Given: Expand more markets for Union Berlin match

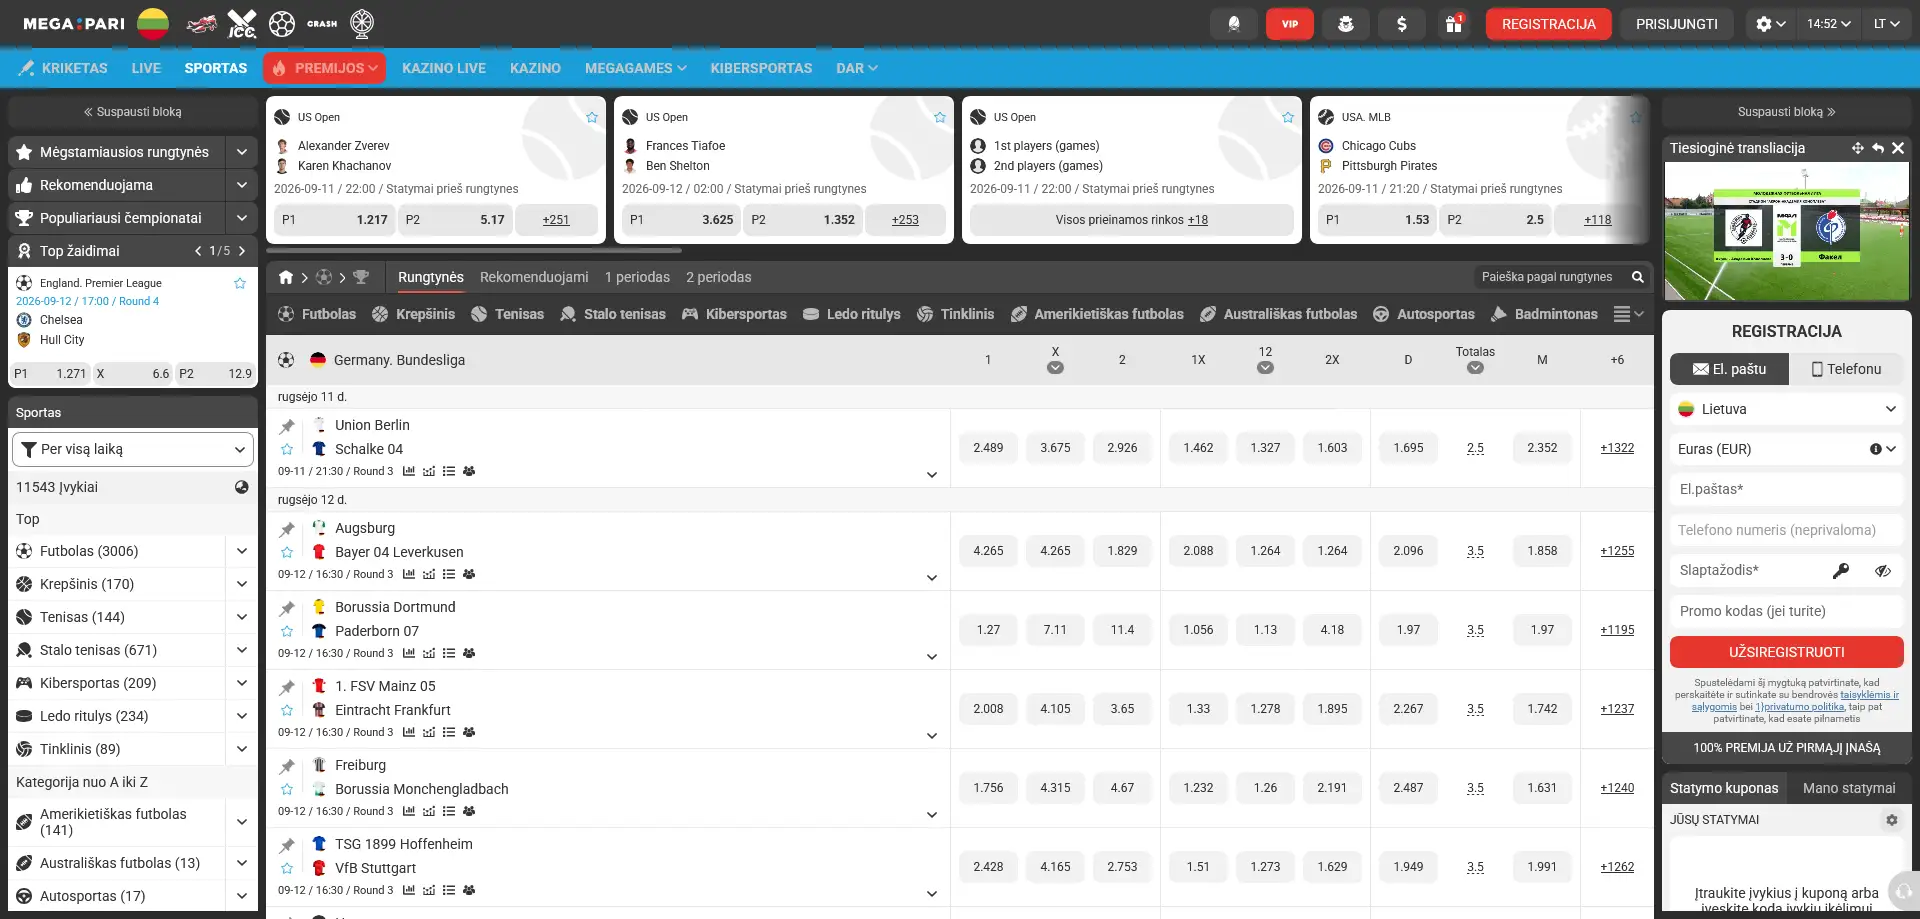Looking at the screenshot, I should pos(932,475).
